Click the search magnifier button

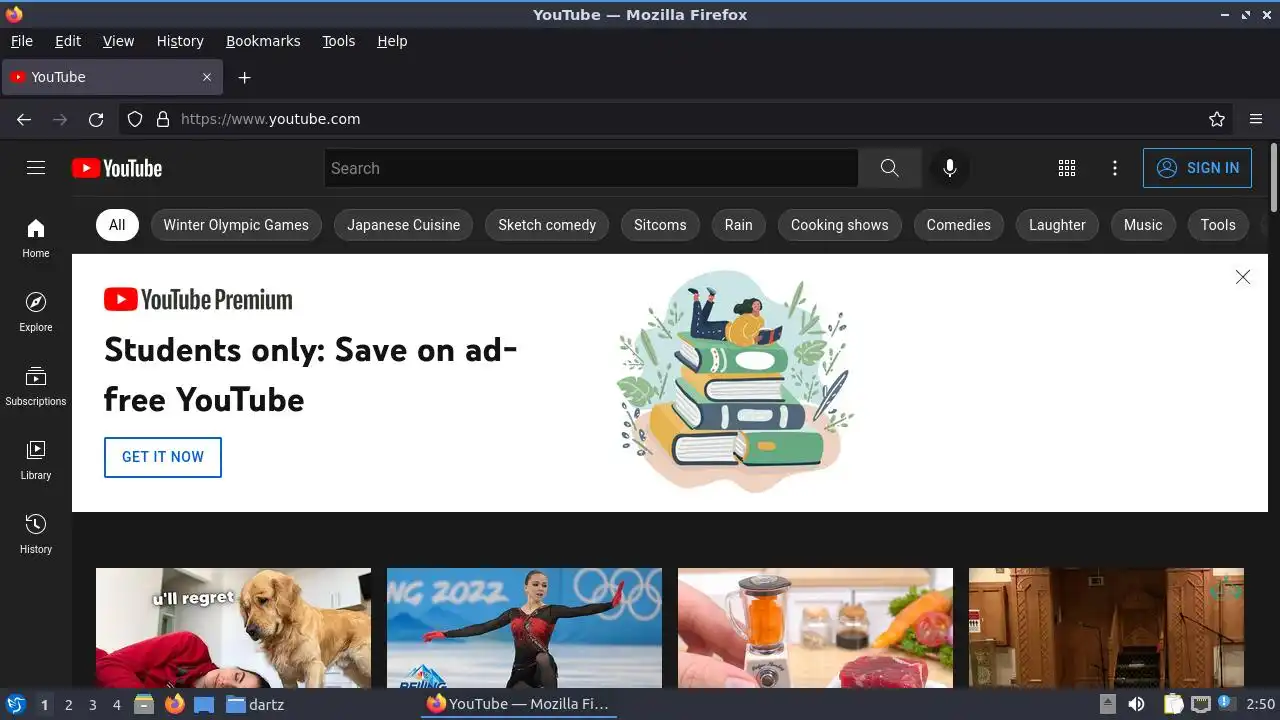click(x=890, y=168)
